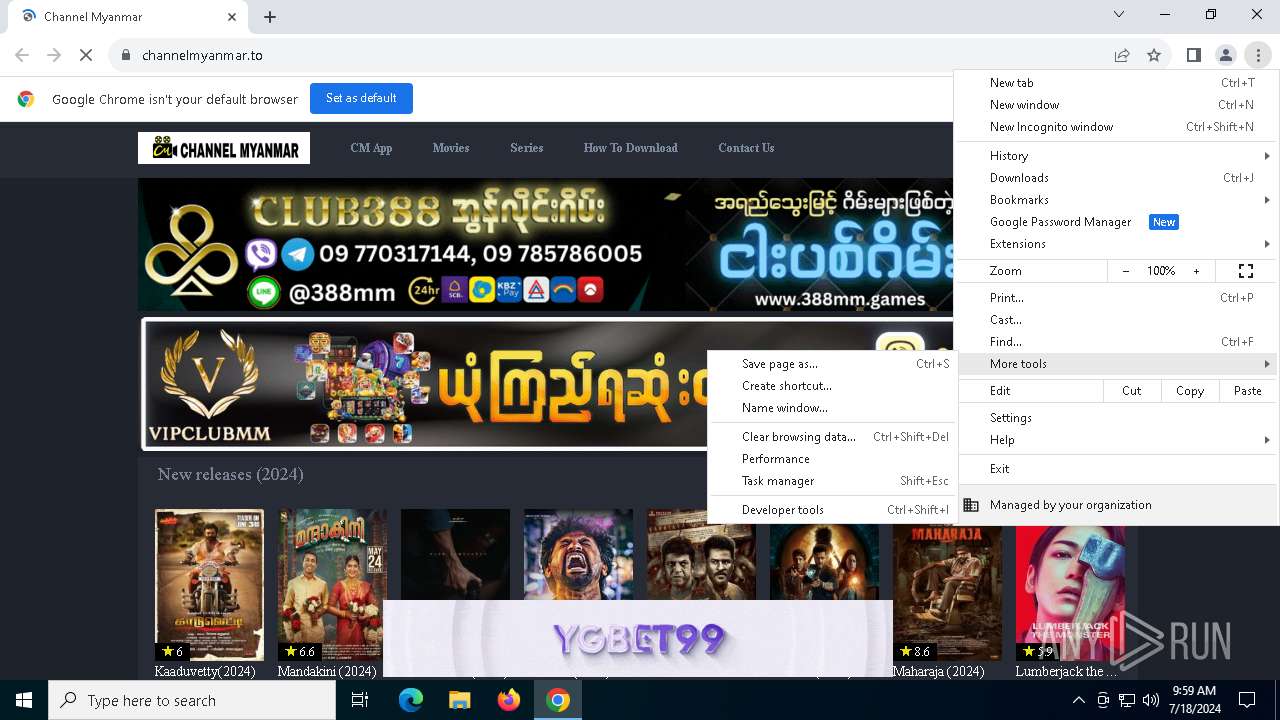Close the Channel Myanmar tab
Screen dimensions: 1280x720
coord(232,17)
